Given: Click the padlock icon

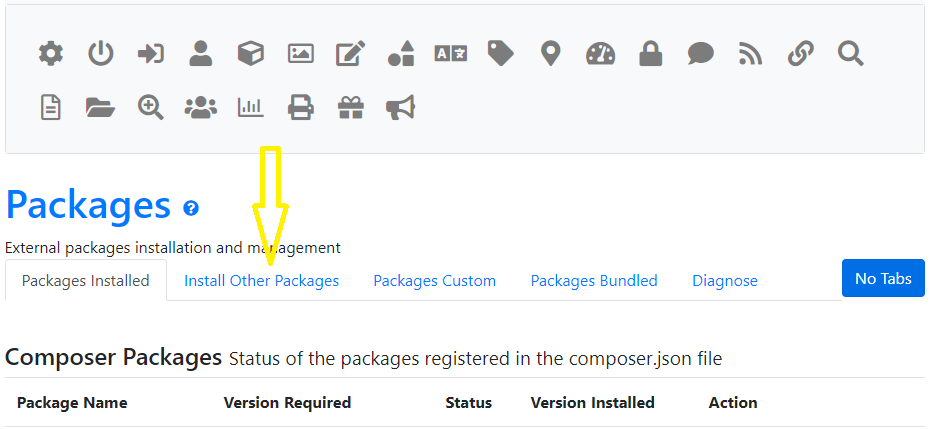Looking at the screenshot, I should pos(651,54).
